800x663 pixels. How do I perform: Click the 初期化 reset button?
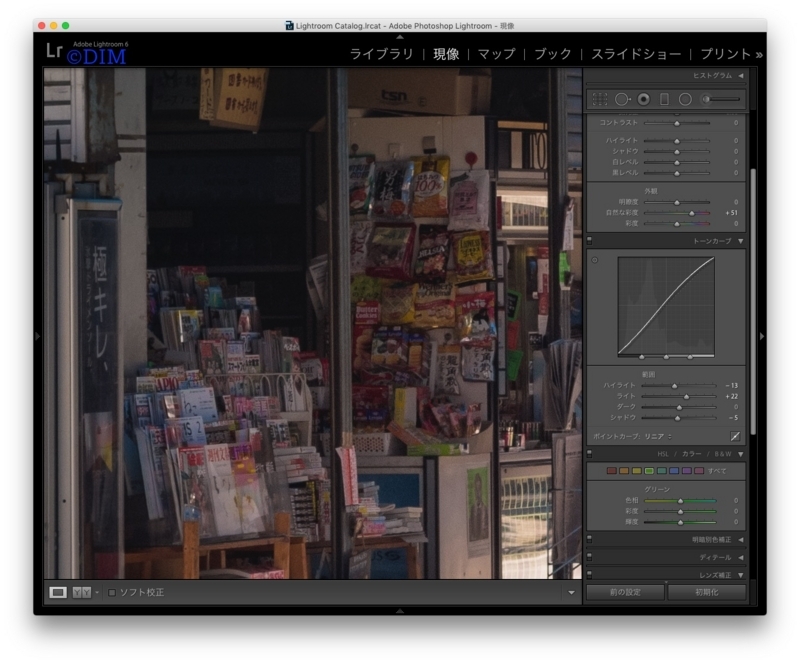point(707,593)
